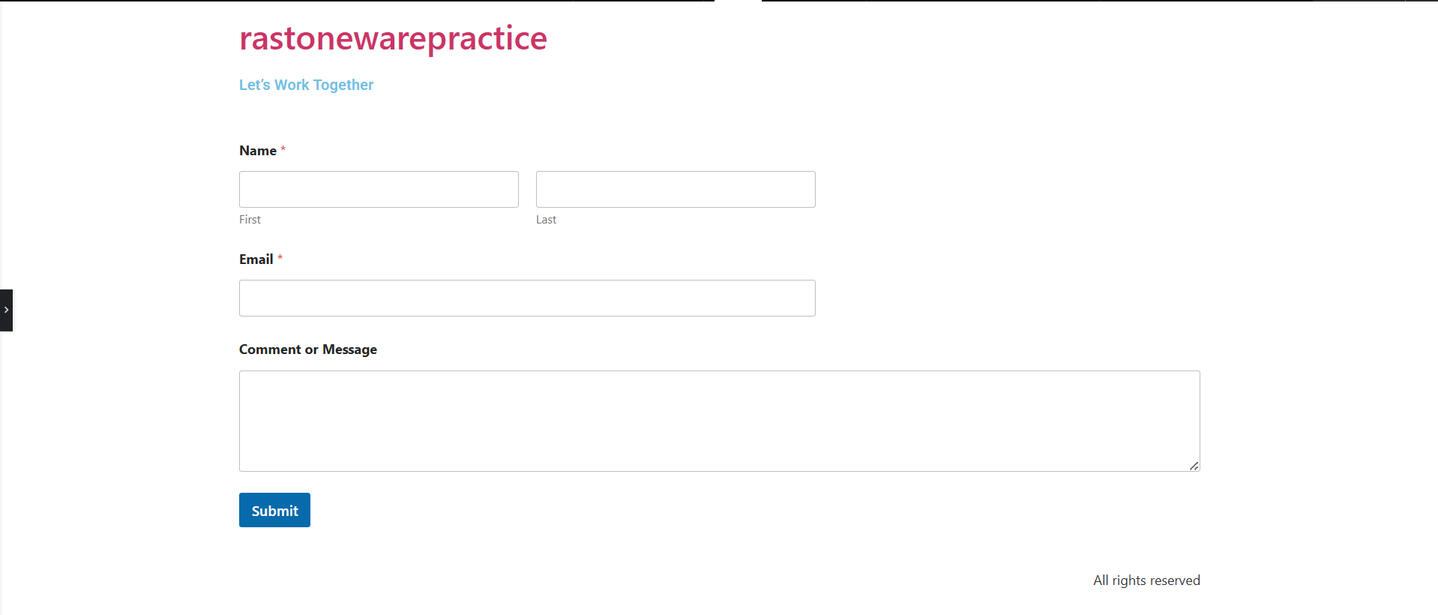Click the red required asterisk beside Email
The height and width of the screenshot is (615, 1438).
(280, 258)
